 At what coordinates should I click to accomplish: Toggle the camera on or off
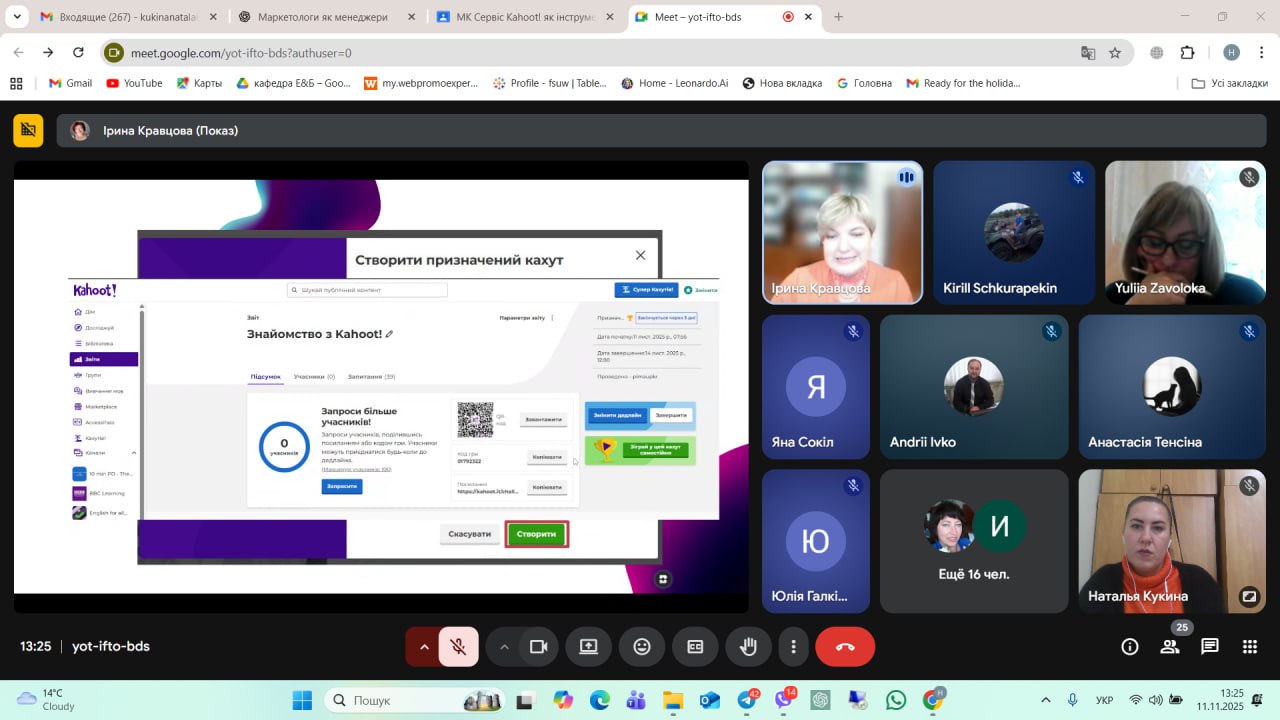(539, 647)
